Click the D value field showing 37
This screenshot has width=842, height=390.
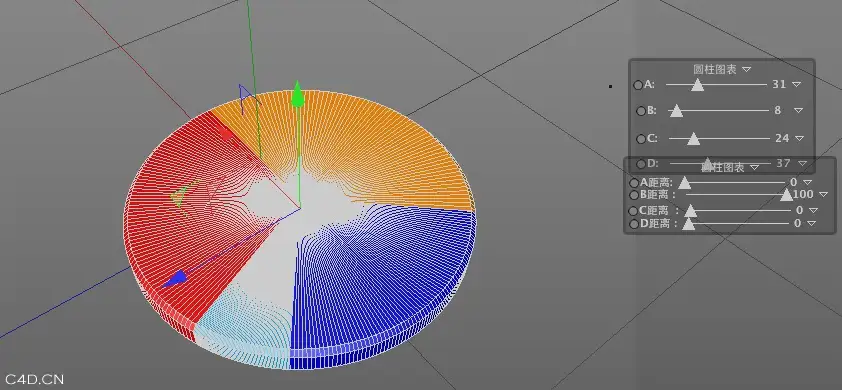(783, 163)
